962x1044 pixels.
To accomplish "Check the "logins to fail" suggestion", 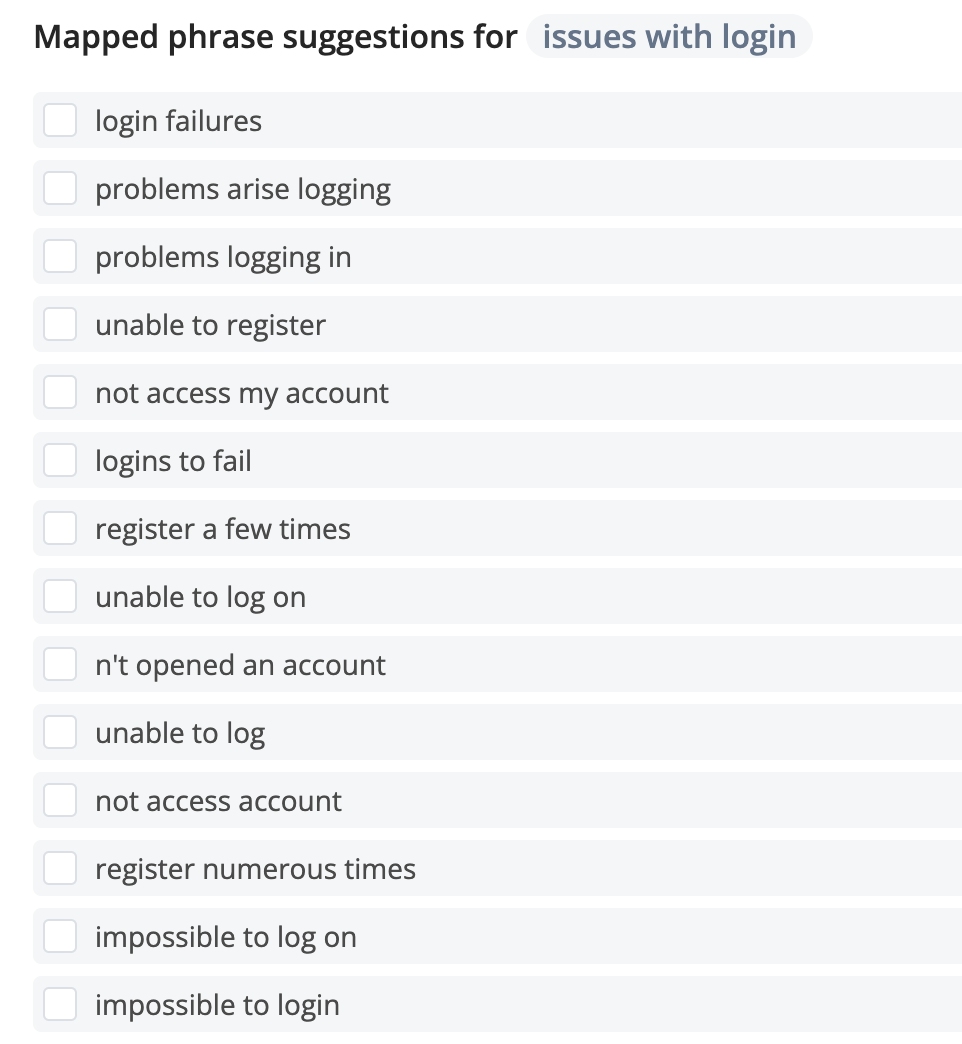I will 60,460.
